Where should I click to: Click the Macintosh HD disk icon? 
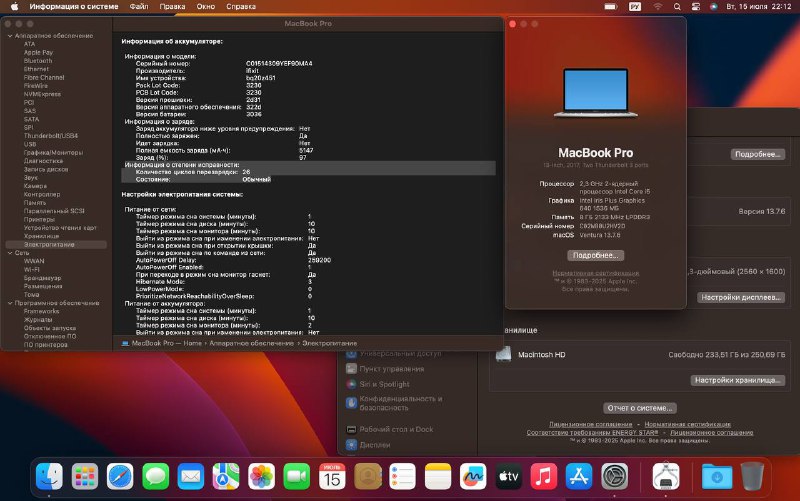[503, 355]
